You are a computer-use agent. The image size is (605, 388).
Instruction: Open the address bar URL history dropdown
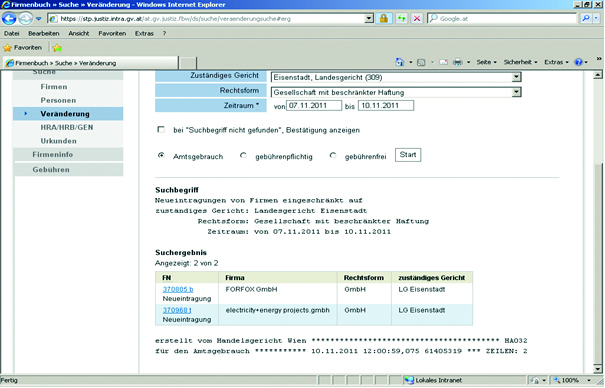point(369,18)
